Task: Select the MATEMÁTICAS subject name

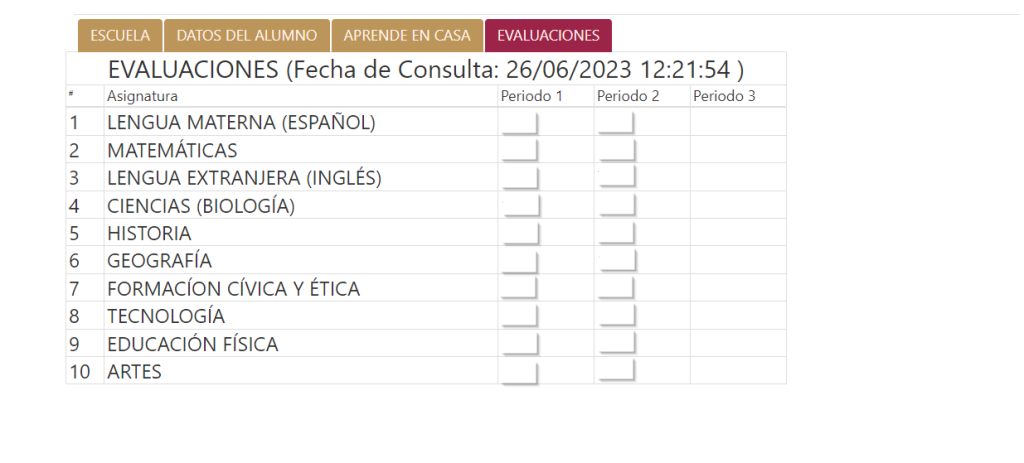Action: coord(172,151)
